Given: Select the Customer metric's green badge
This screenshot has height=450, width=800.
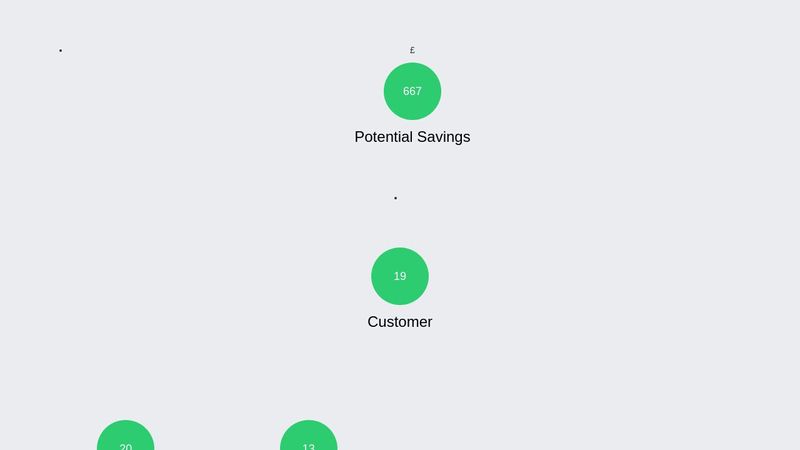Looking at the screenshot, I should tap(400, 276).
